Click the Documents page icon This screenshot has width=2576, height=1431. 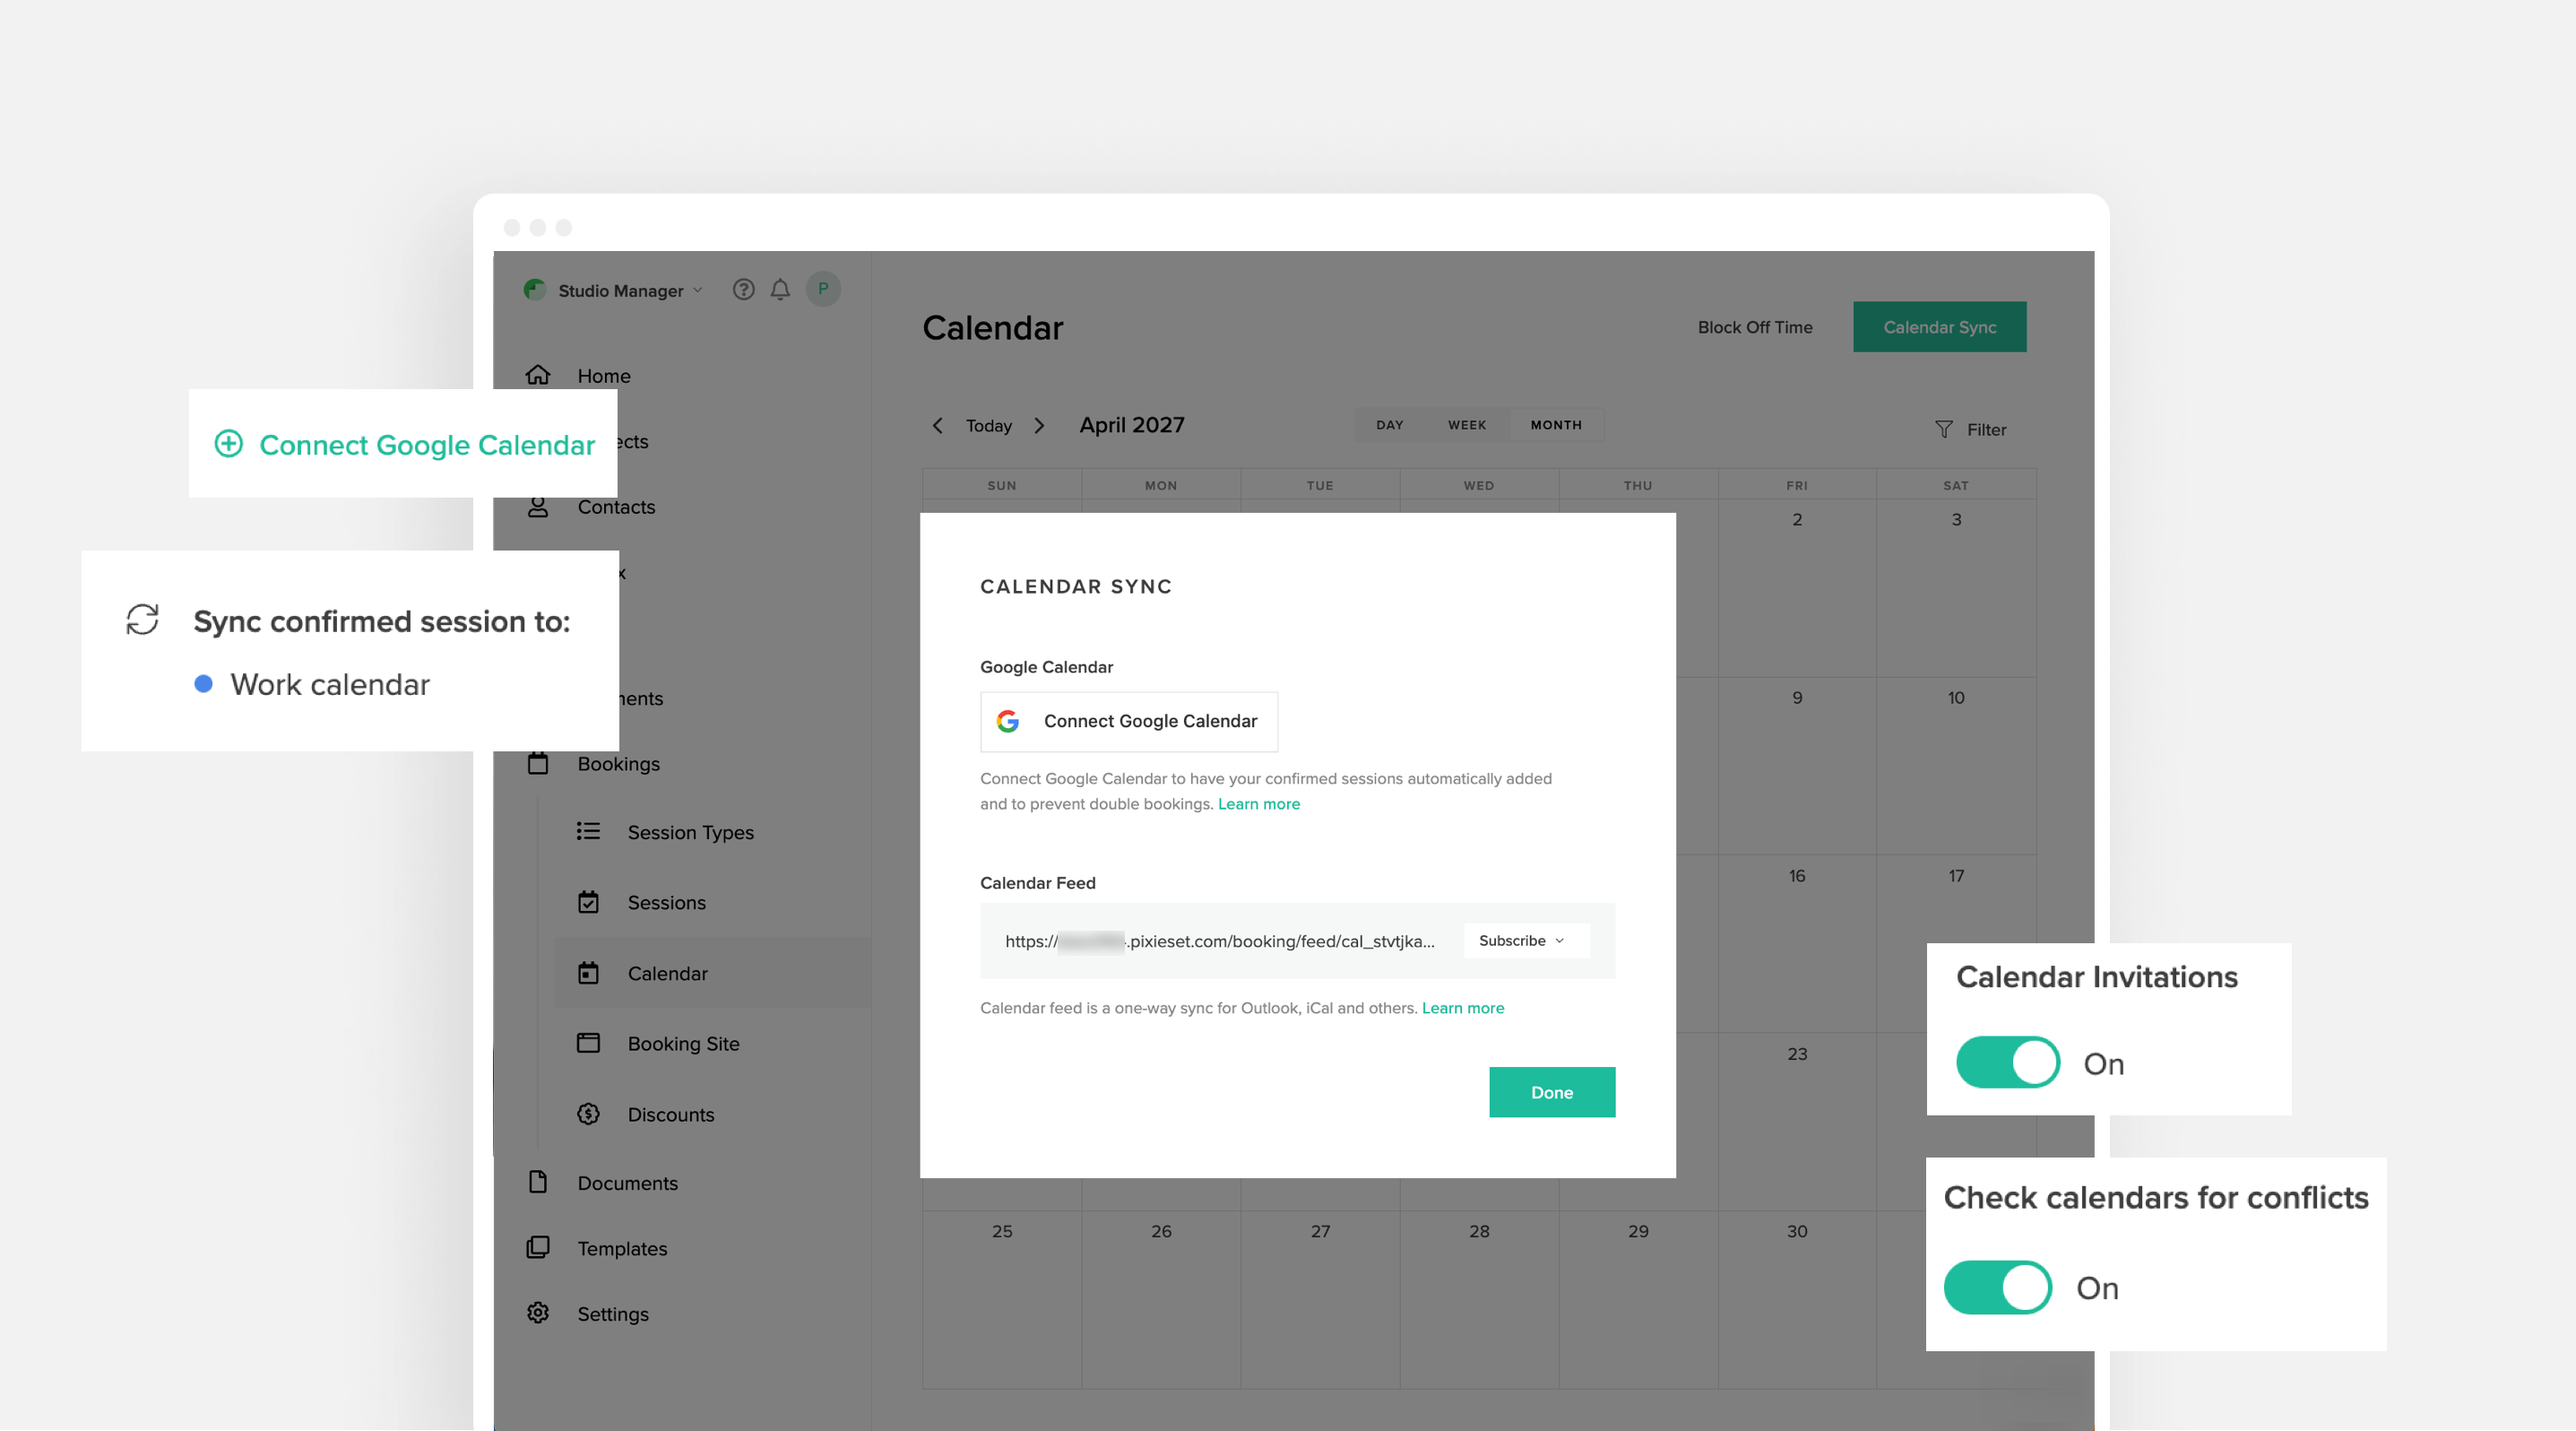coord(538,1182)
